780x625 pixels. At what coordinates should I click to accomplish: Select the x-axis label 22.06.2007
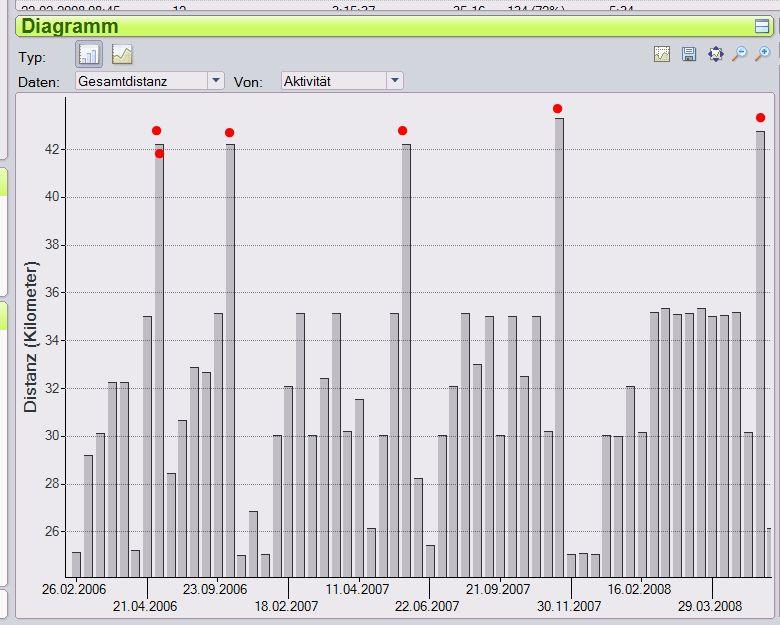427,607
